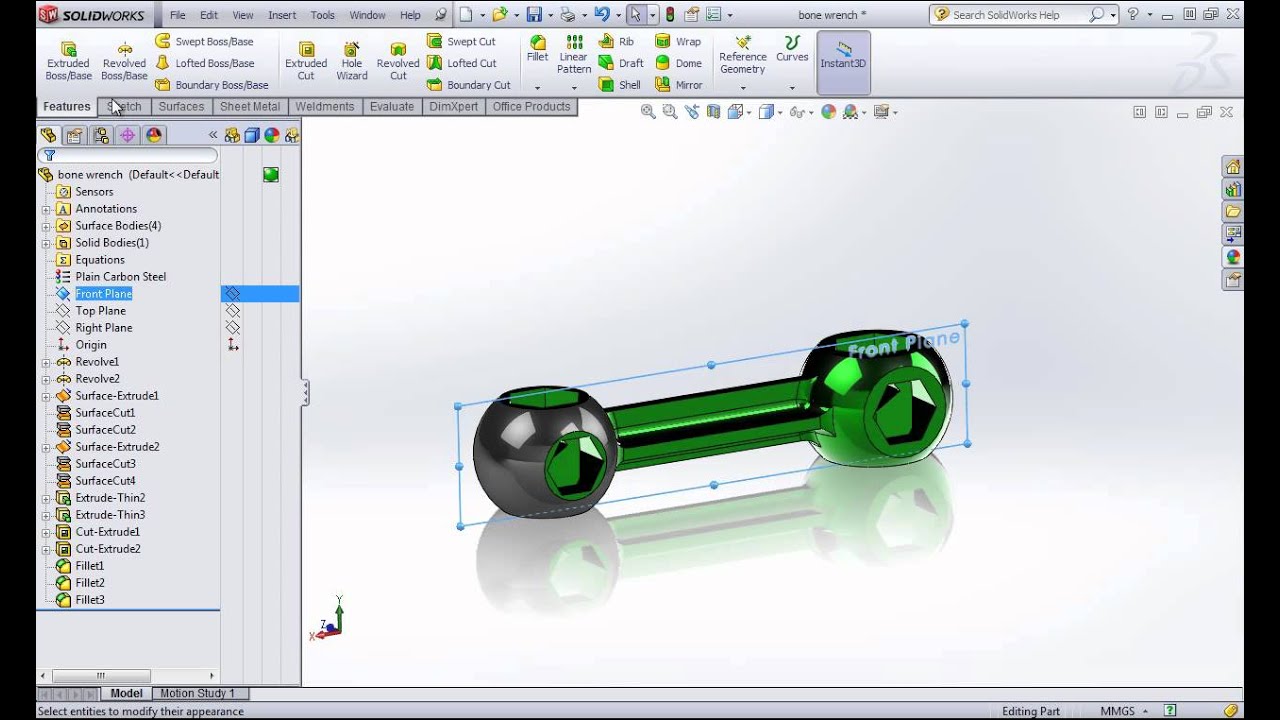Switch to the Sheet Metal tab
Screen dimensions: 1280x720
click(250, 107)
